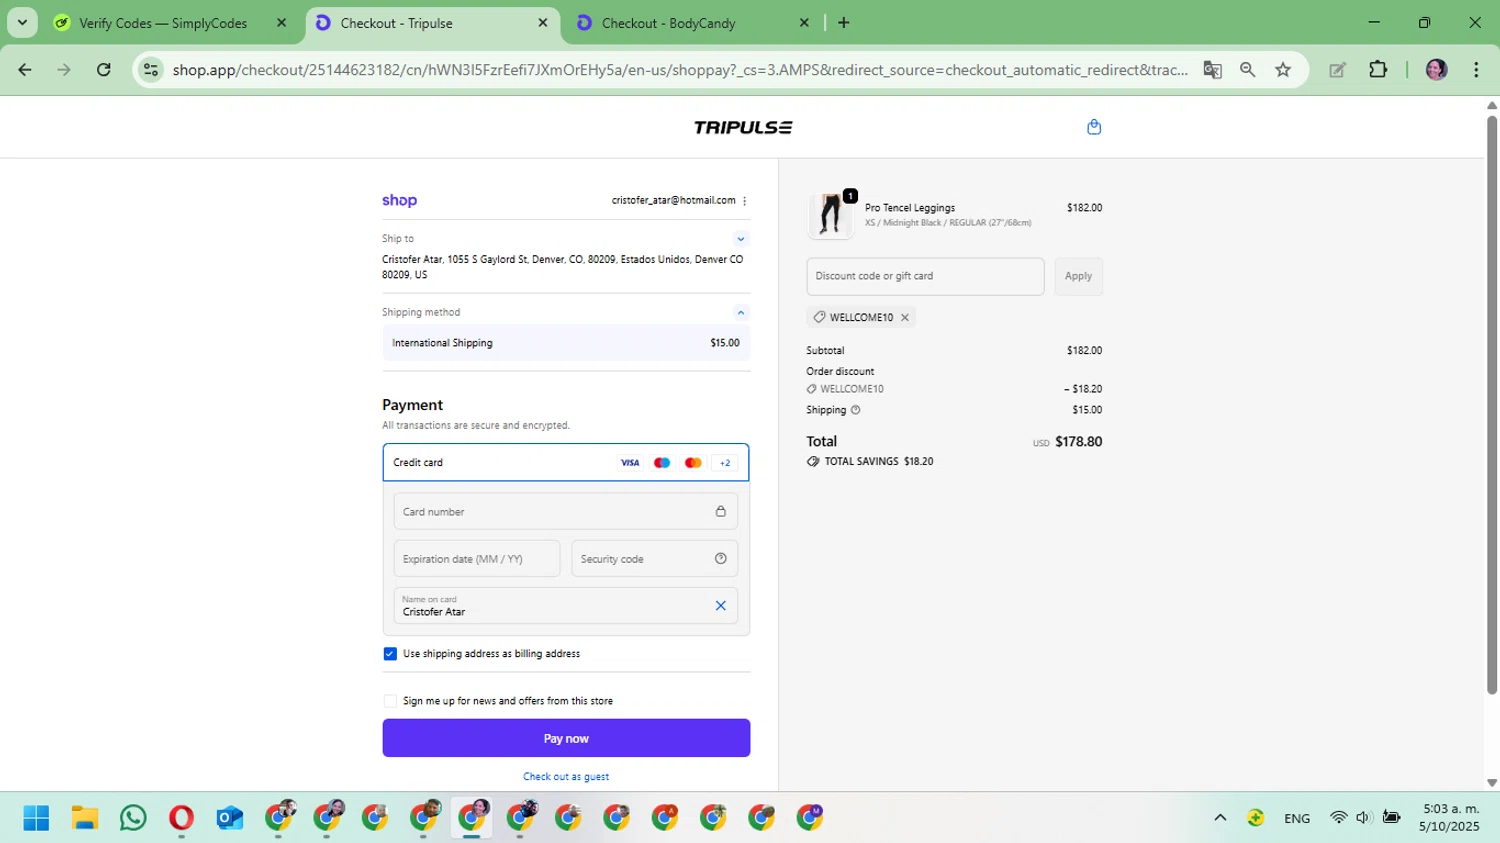The image size is (1500, 843).
Task: Click the Visa card logo
Action: click(630, 463)
